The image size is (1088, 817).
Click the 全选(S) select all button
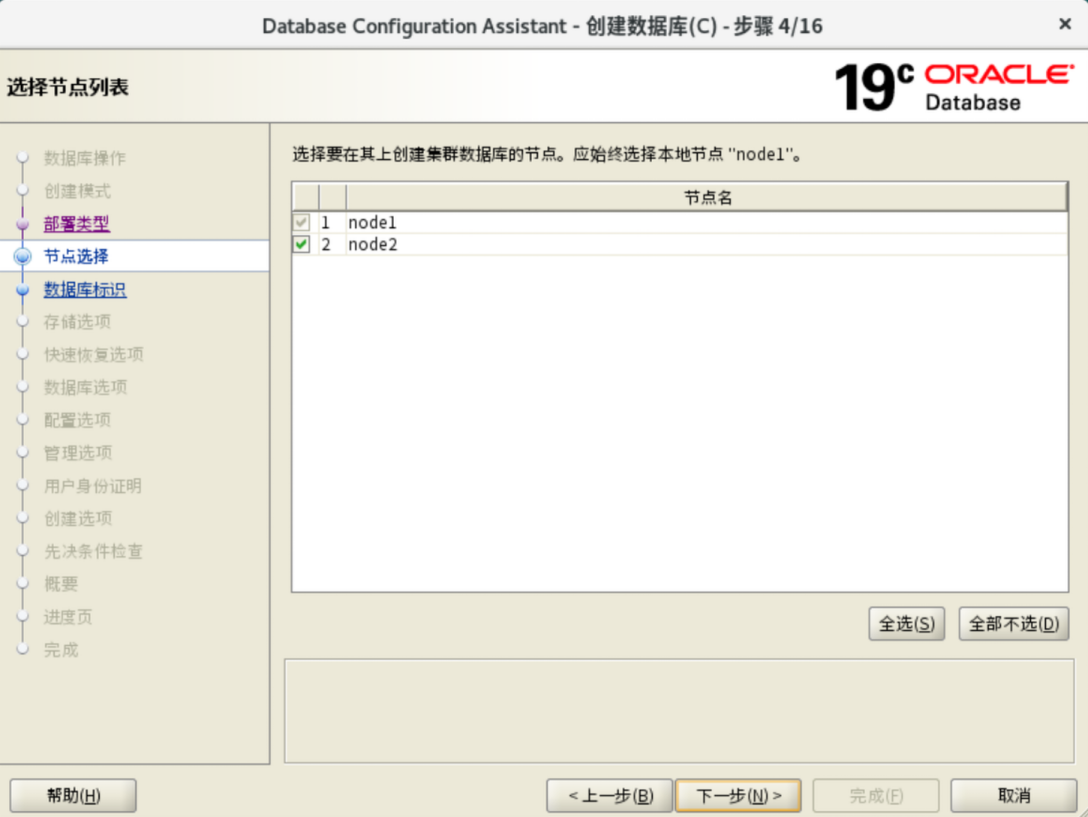pyautogui.click(x=906, y=624)
